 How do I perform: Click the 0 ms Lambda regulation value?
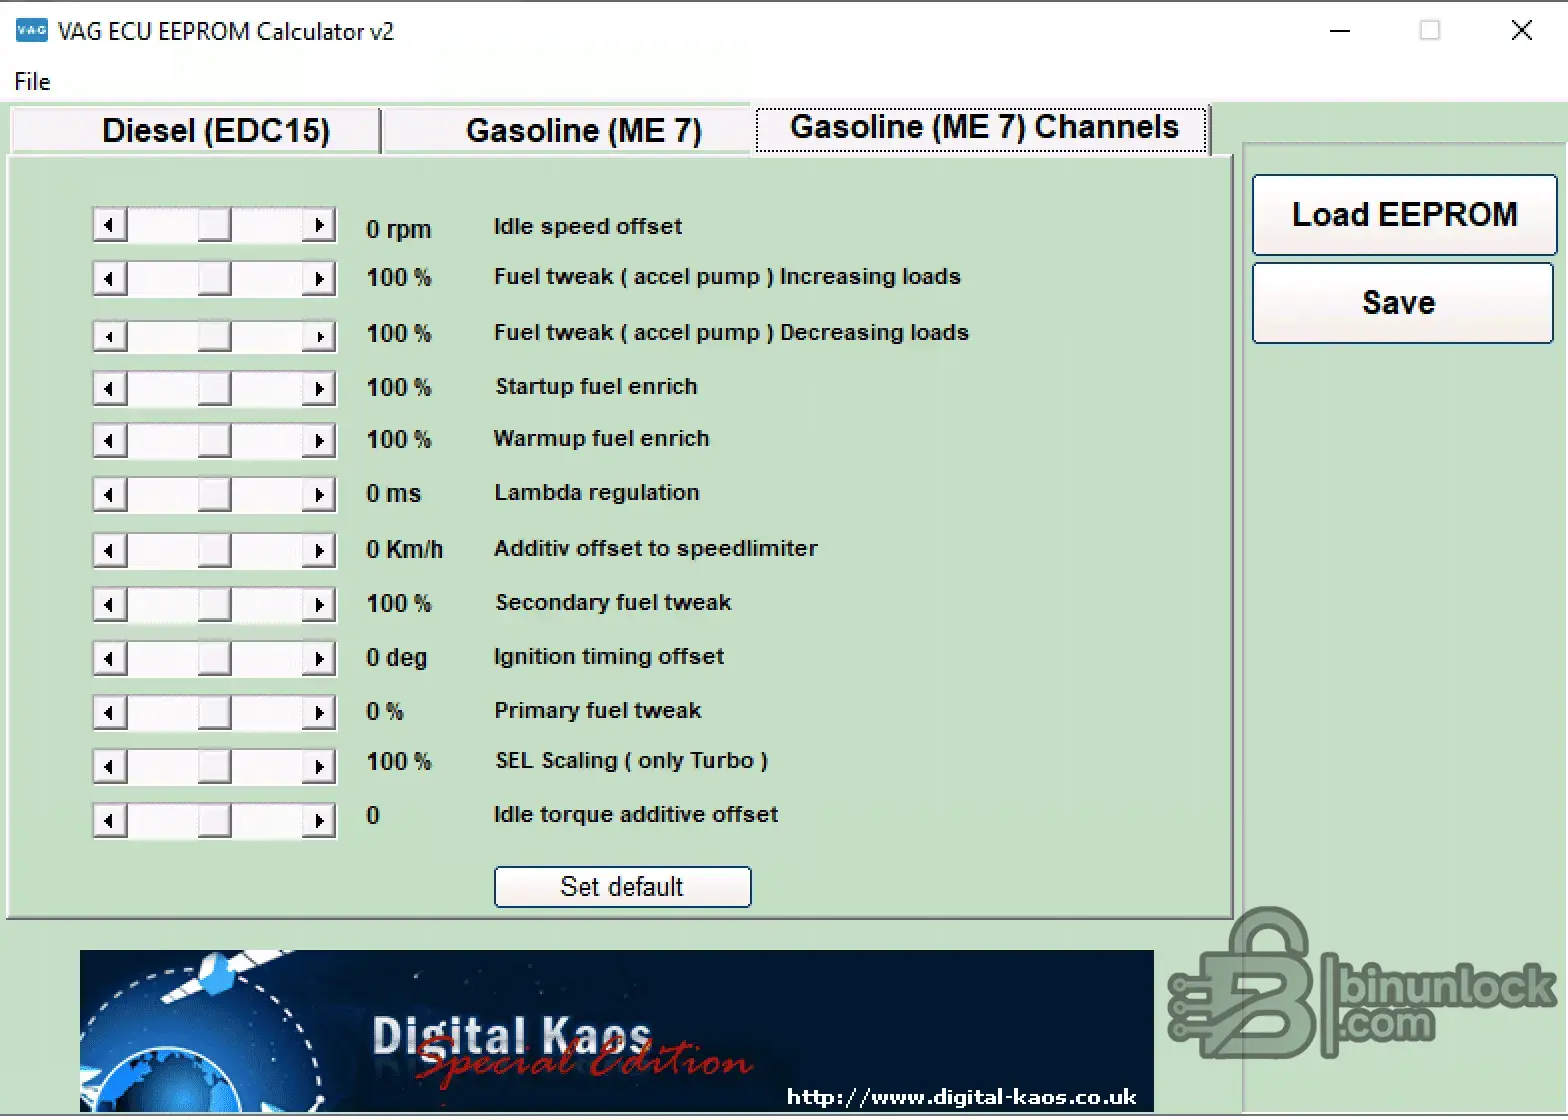point(393,493)
